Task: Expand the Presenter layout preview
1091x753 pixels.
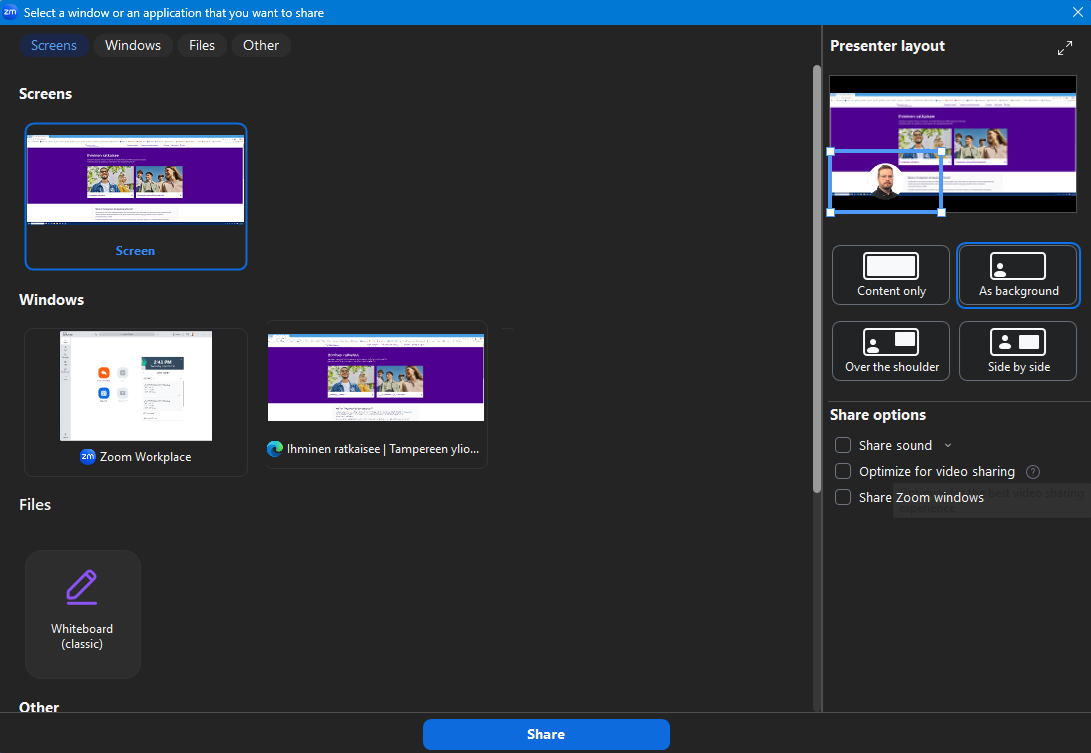Action: point(1065,48)
